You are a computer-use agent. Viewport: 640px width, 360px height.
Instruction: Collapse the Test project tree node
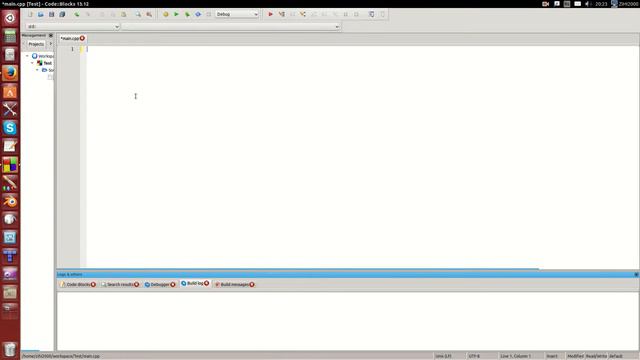32,63
